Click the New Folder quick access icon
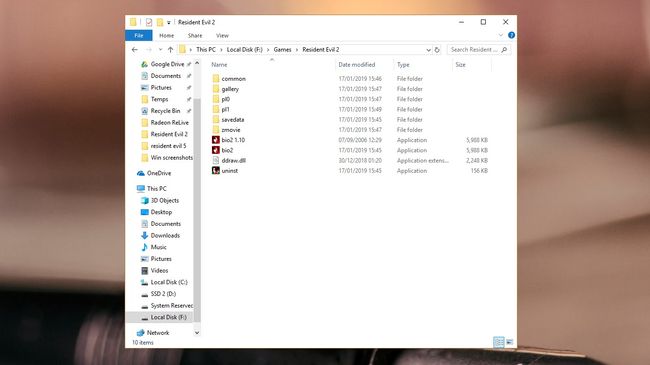The image size is (650, 365). (160, 22)
